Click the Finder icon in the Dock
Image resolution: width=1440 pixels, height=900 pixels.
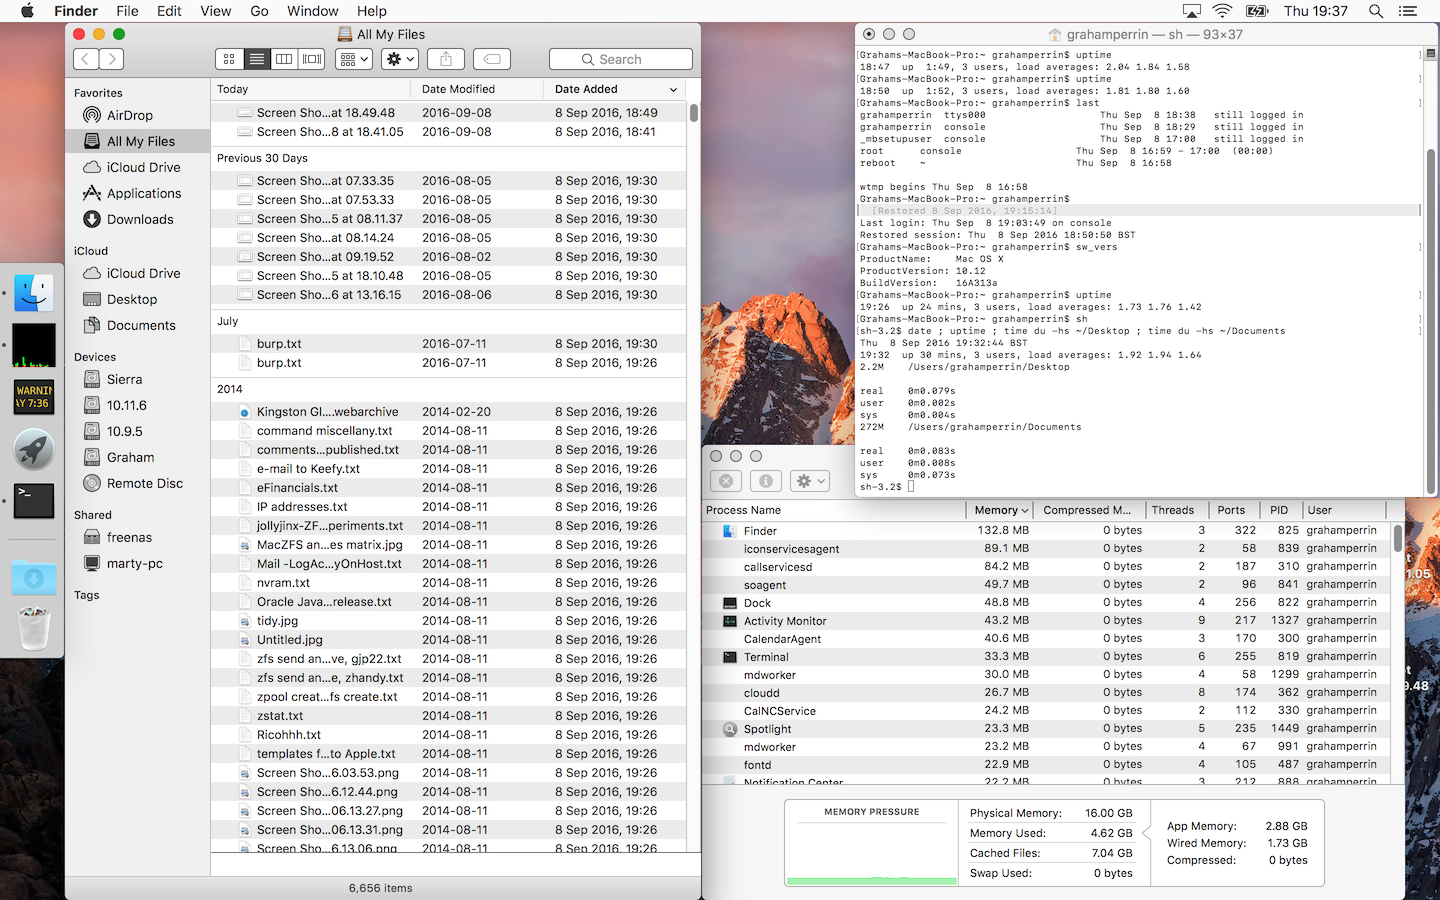(34, 293)
